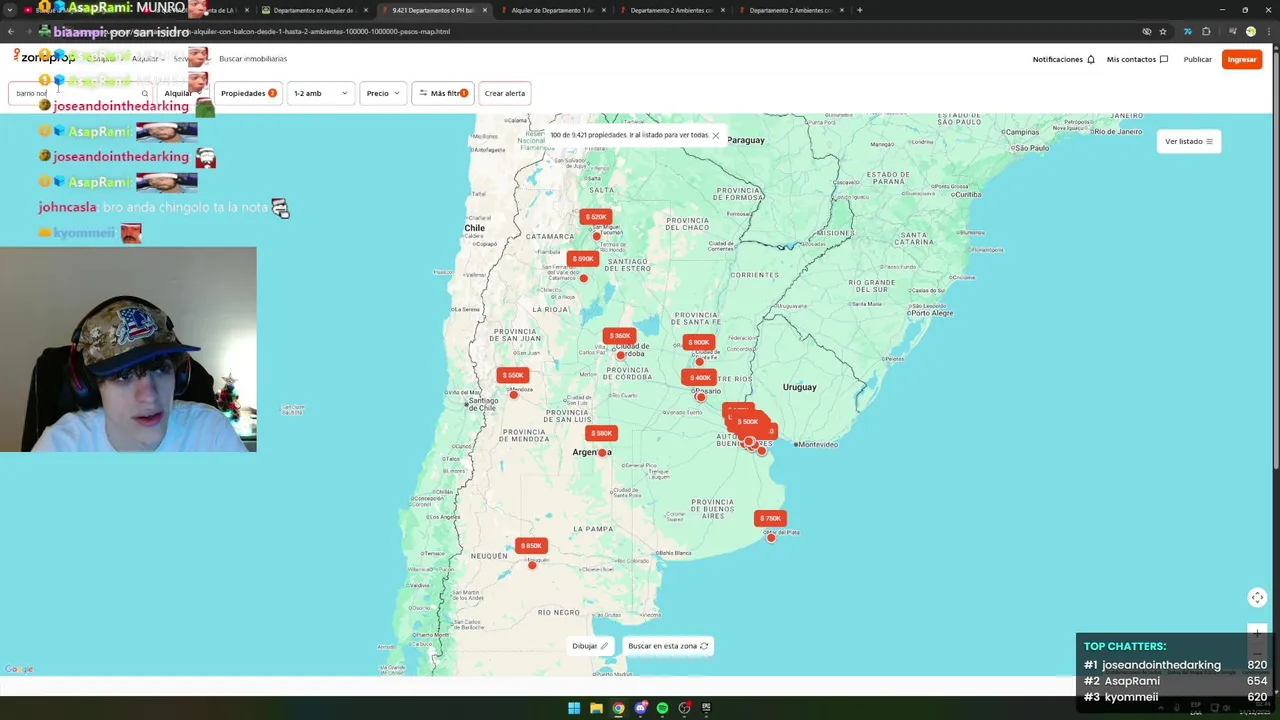Viewport: 1280px width, 720px height.
Task: Open the Windows Start menu
Action: coord(574,708)
